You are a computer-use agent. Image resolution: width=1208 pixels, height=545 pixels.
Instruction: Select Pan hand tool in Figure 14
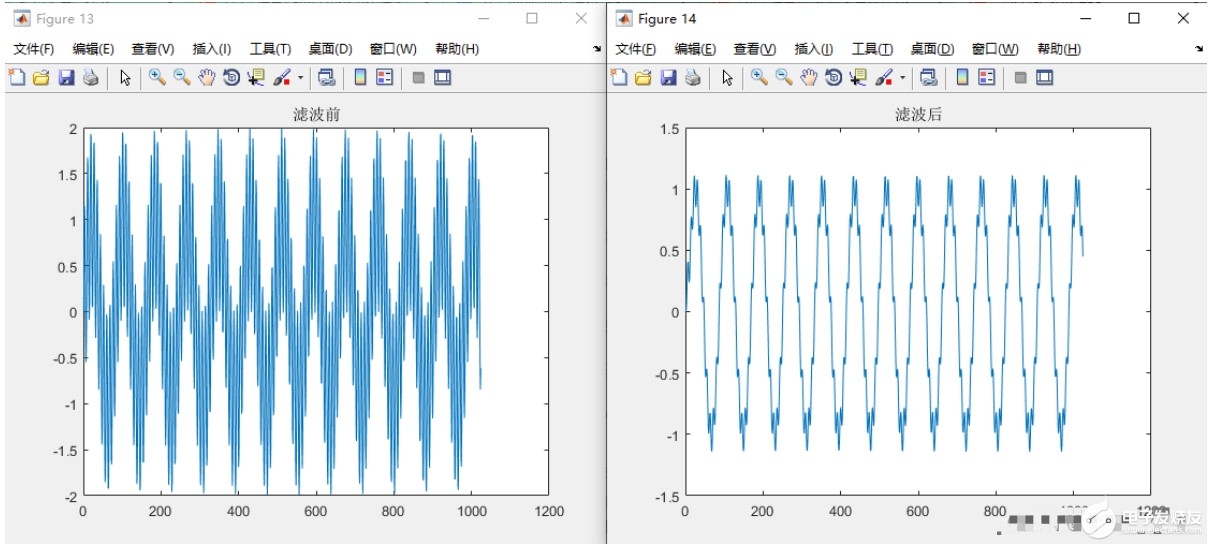(x=809, y=77)
